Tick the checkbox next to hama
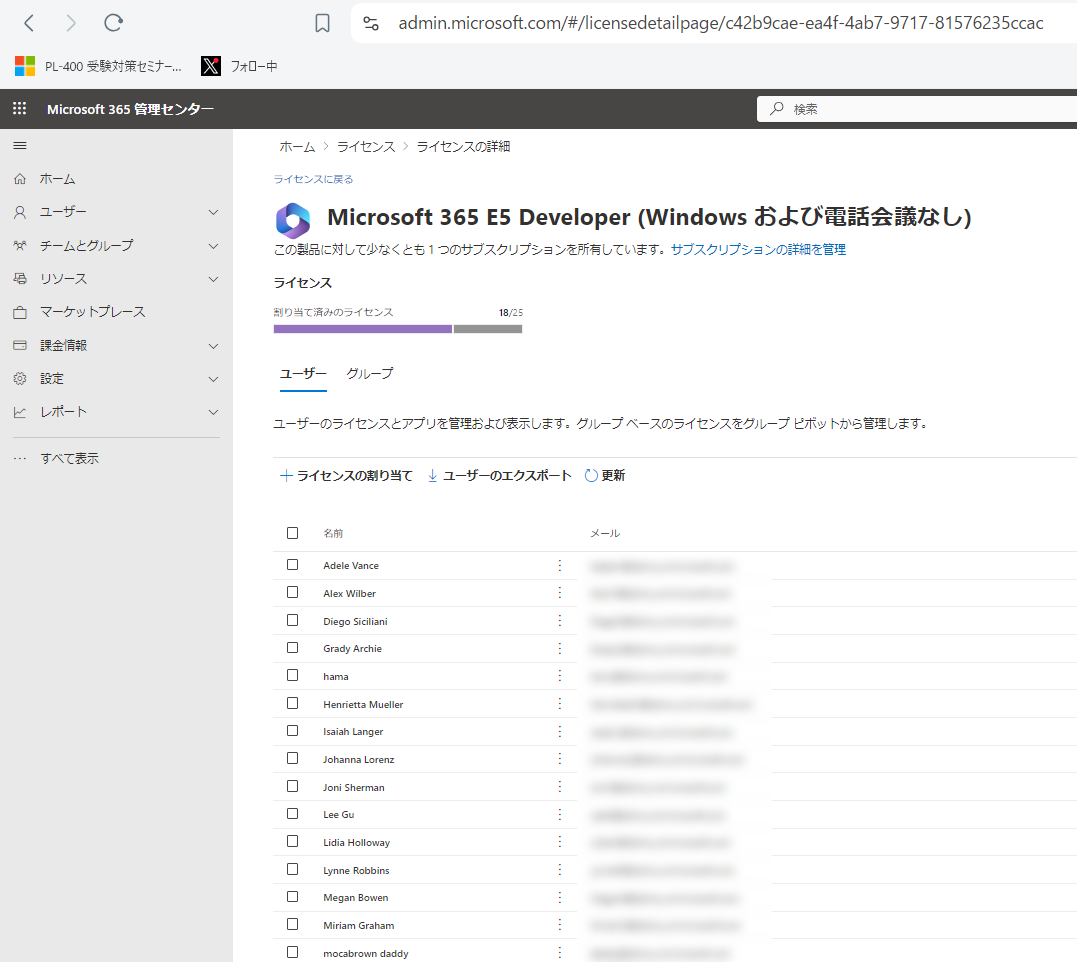Image resolution: width=1077 pixels, height=962 pixels. pyautogui.click(x=293, y=675)
